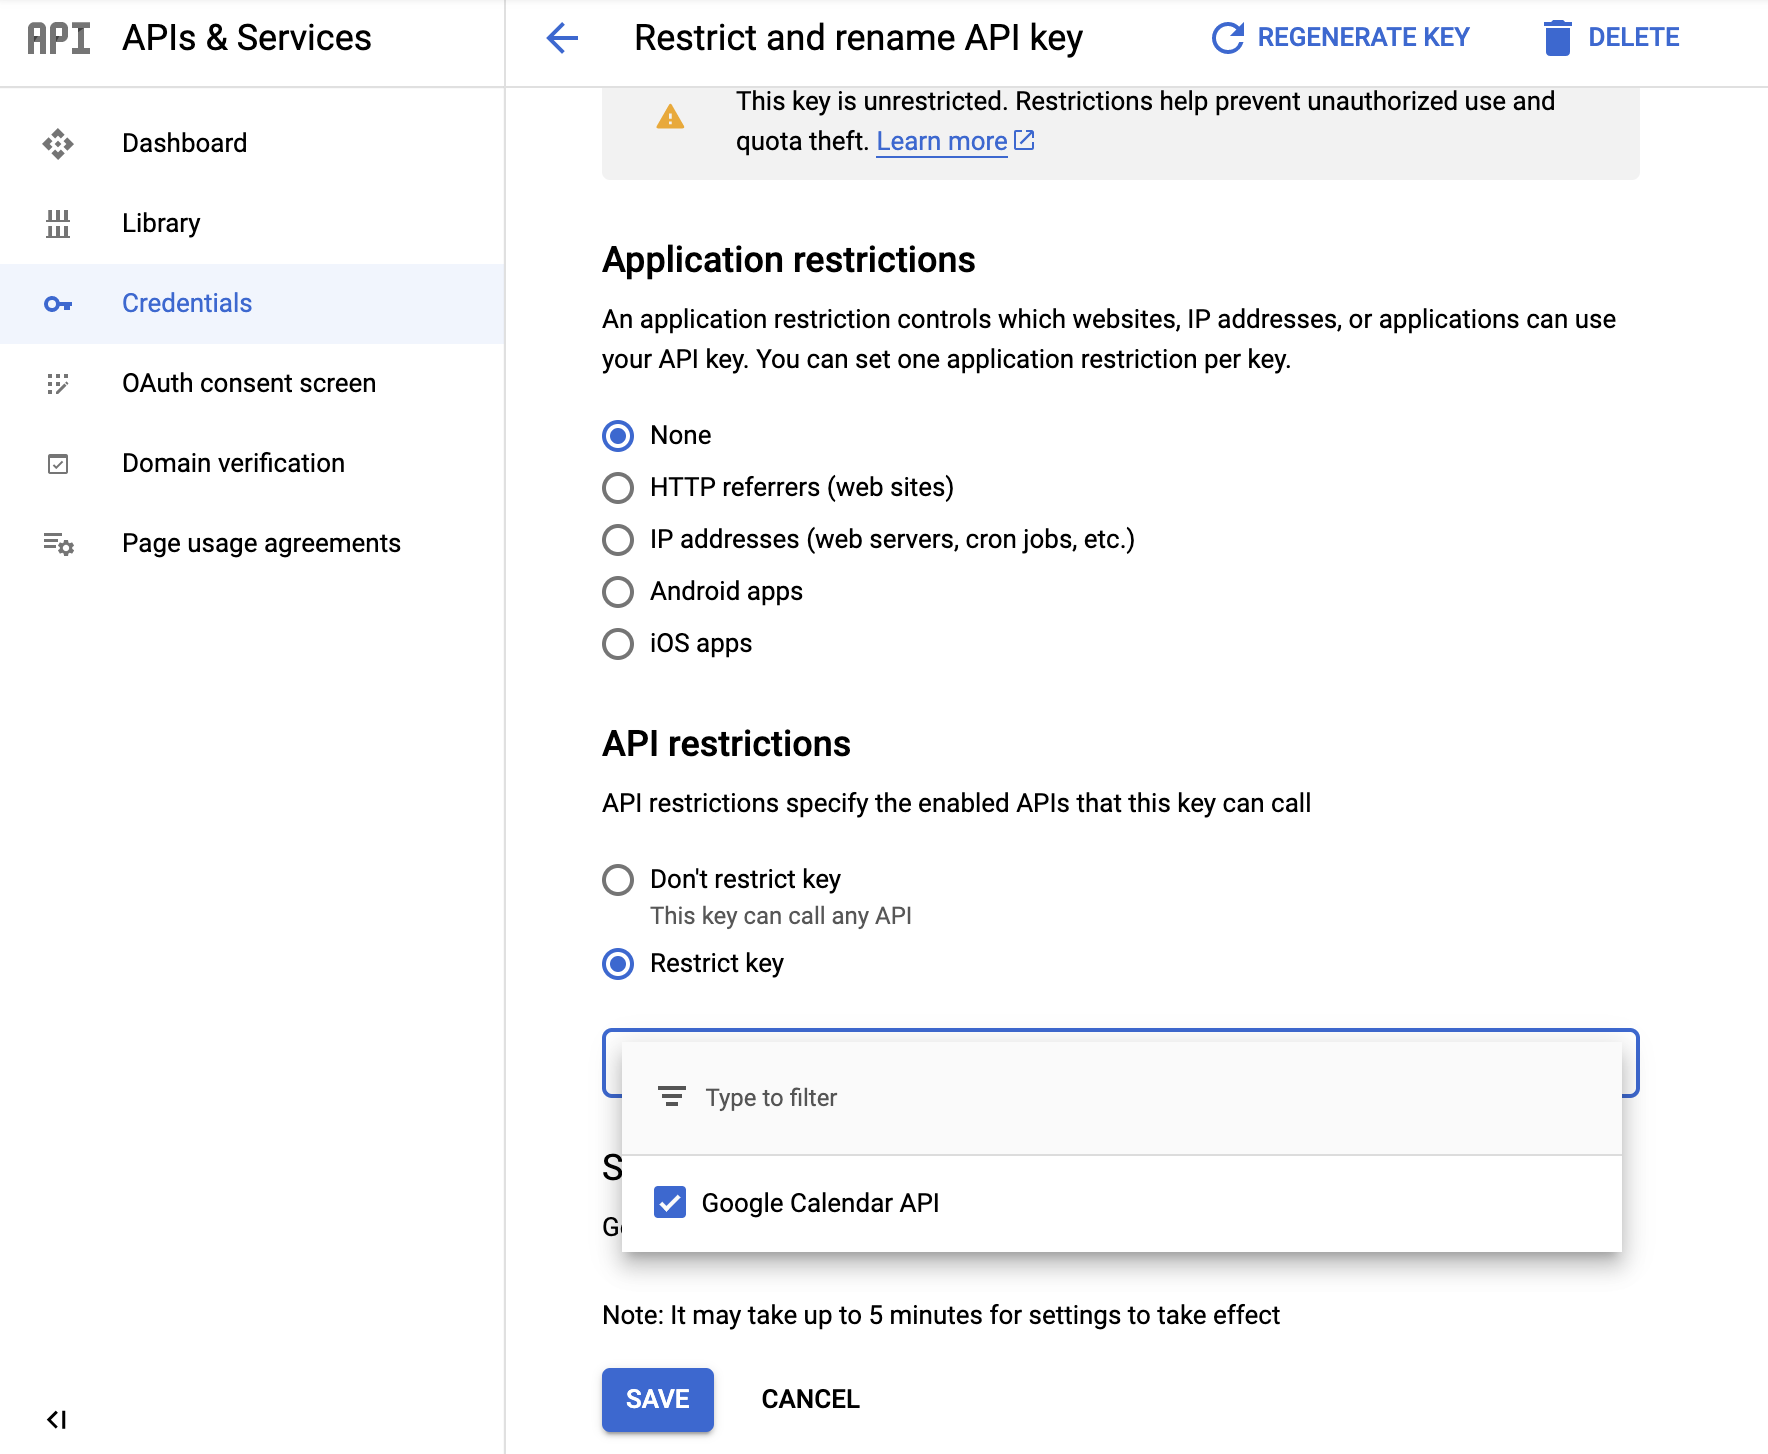
Task: Go to the Library menu item
Action: tap(161, 224)
